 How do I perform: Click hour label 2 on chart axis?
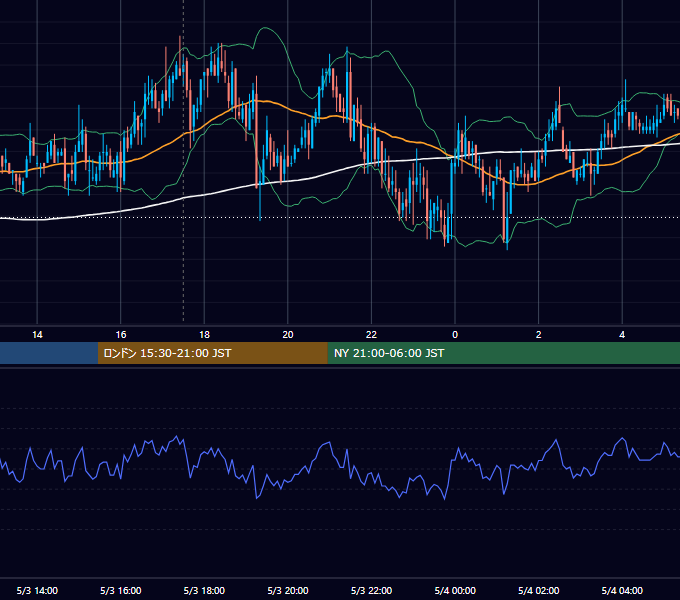tap(538, 335)
